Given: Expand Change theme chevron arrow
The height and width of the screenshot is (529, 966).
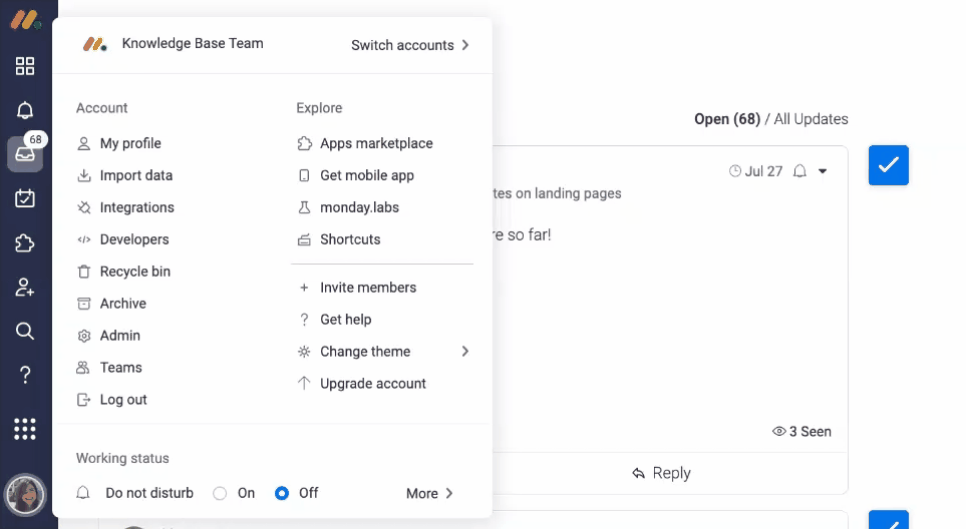Looking at the screenshot, I should pyautogui.click(x=465, y=351).
